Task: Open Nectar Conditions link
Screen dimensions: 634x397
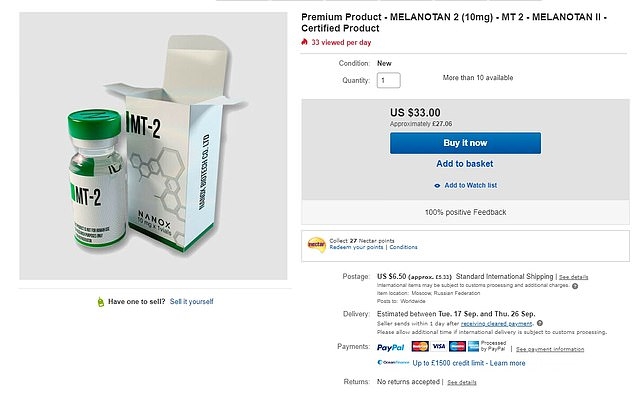Action: (404, 247)
